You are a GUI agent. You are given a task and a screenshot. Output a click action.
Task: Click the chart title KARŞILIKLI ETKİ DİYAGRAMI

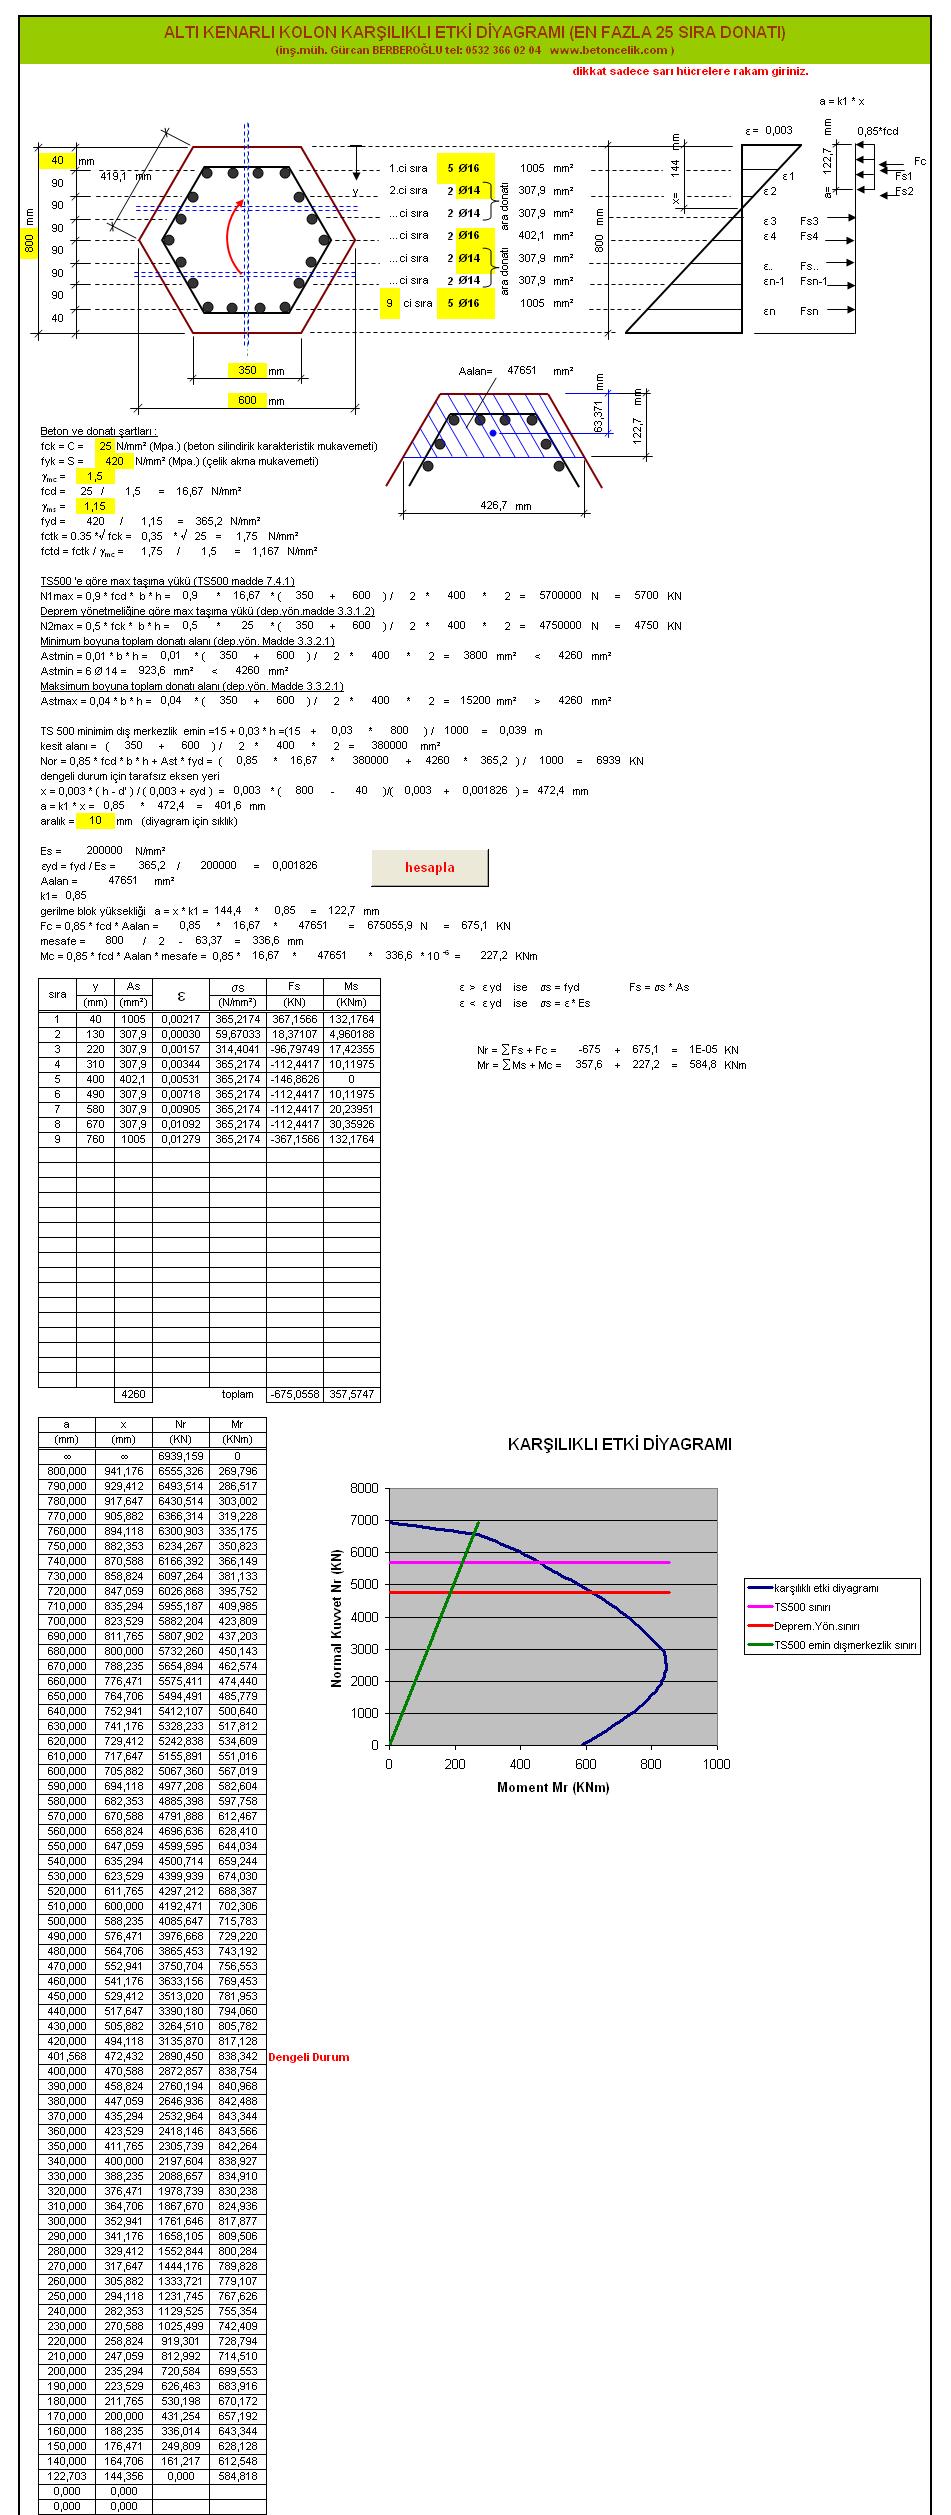click(x=619, y=1444)
